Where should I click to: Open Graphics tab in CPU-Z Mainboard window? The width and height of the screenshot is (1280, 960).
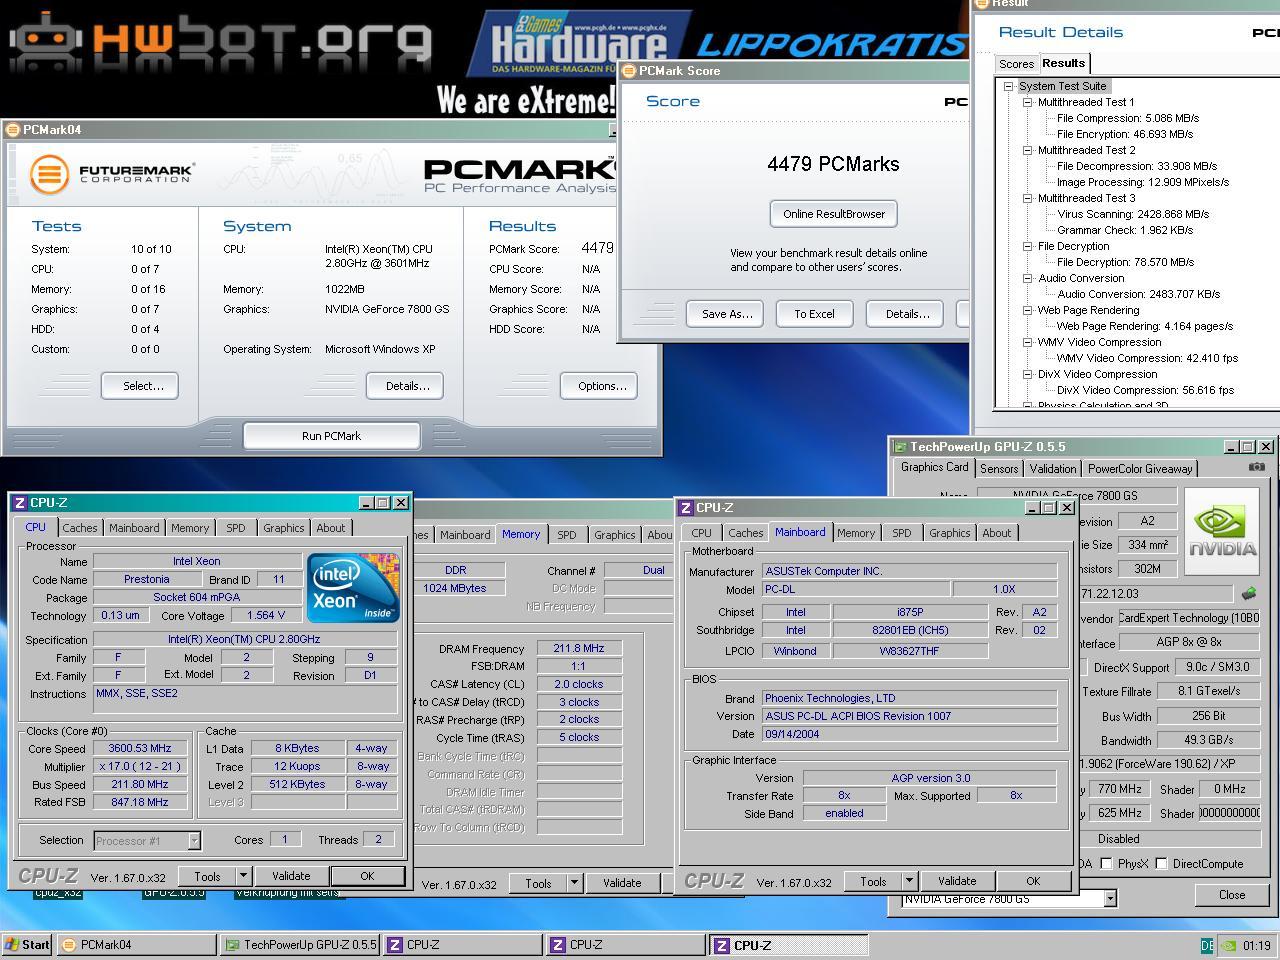click(x=949, y=533)
